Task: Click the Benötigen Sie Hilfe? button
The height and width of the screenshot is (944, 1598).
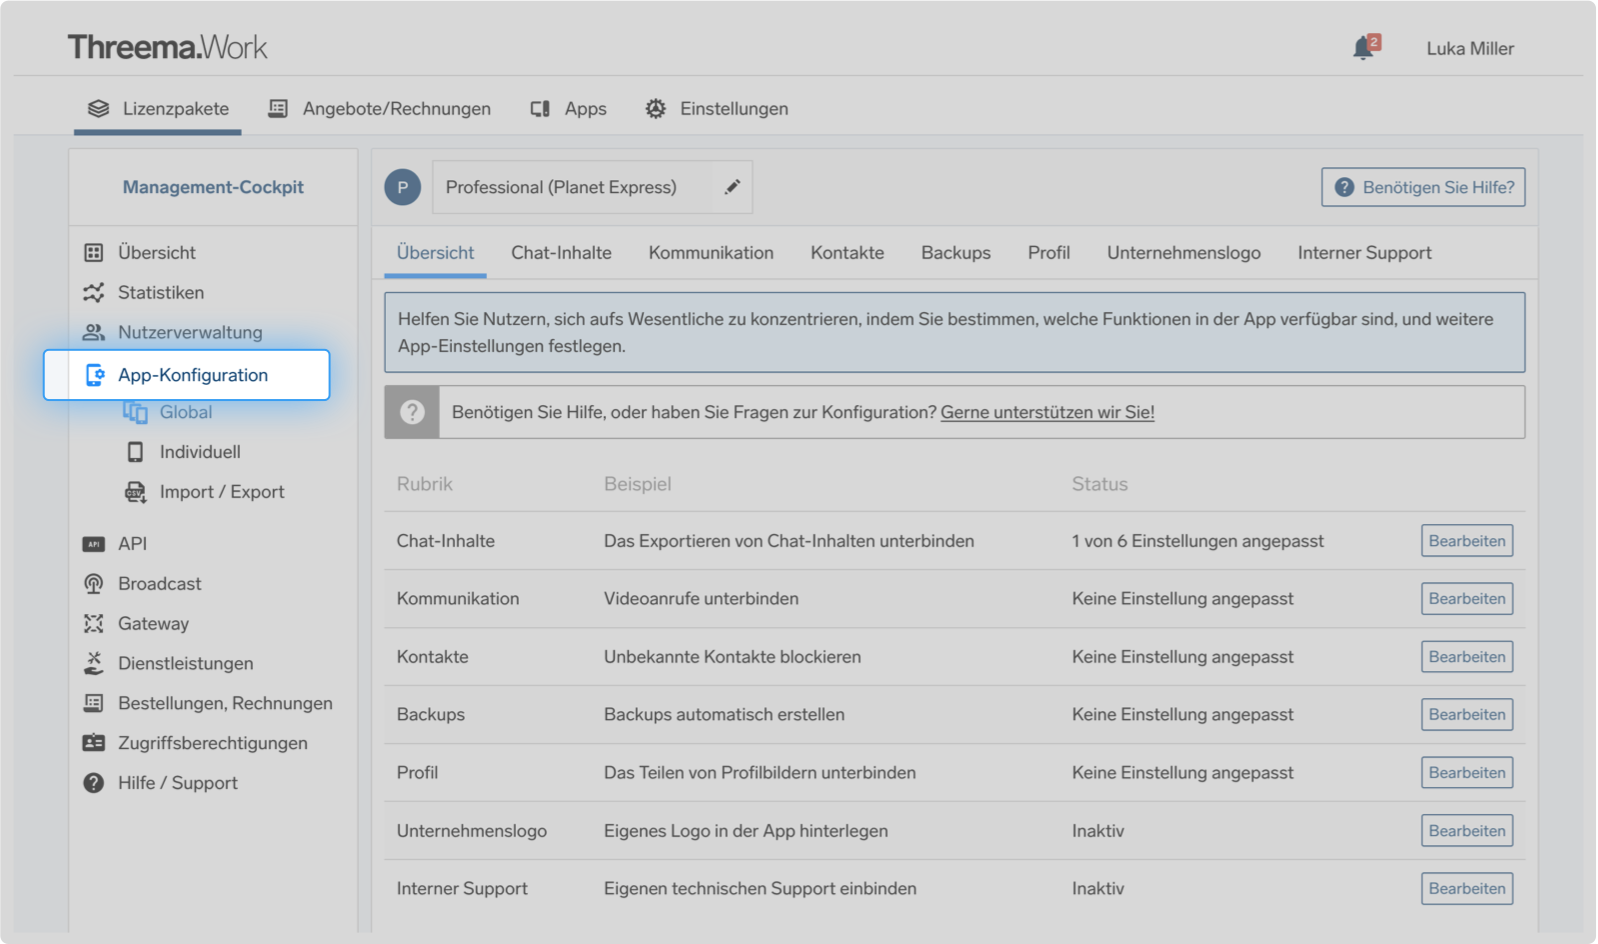Action: pos(1424,187)
